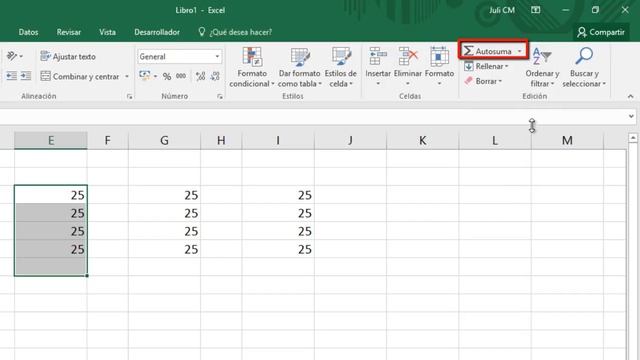Open Dar formato como tabla gallery
640x360 pixels.
(x=300, y=67)
